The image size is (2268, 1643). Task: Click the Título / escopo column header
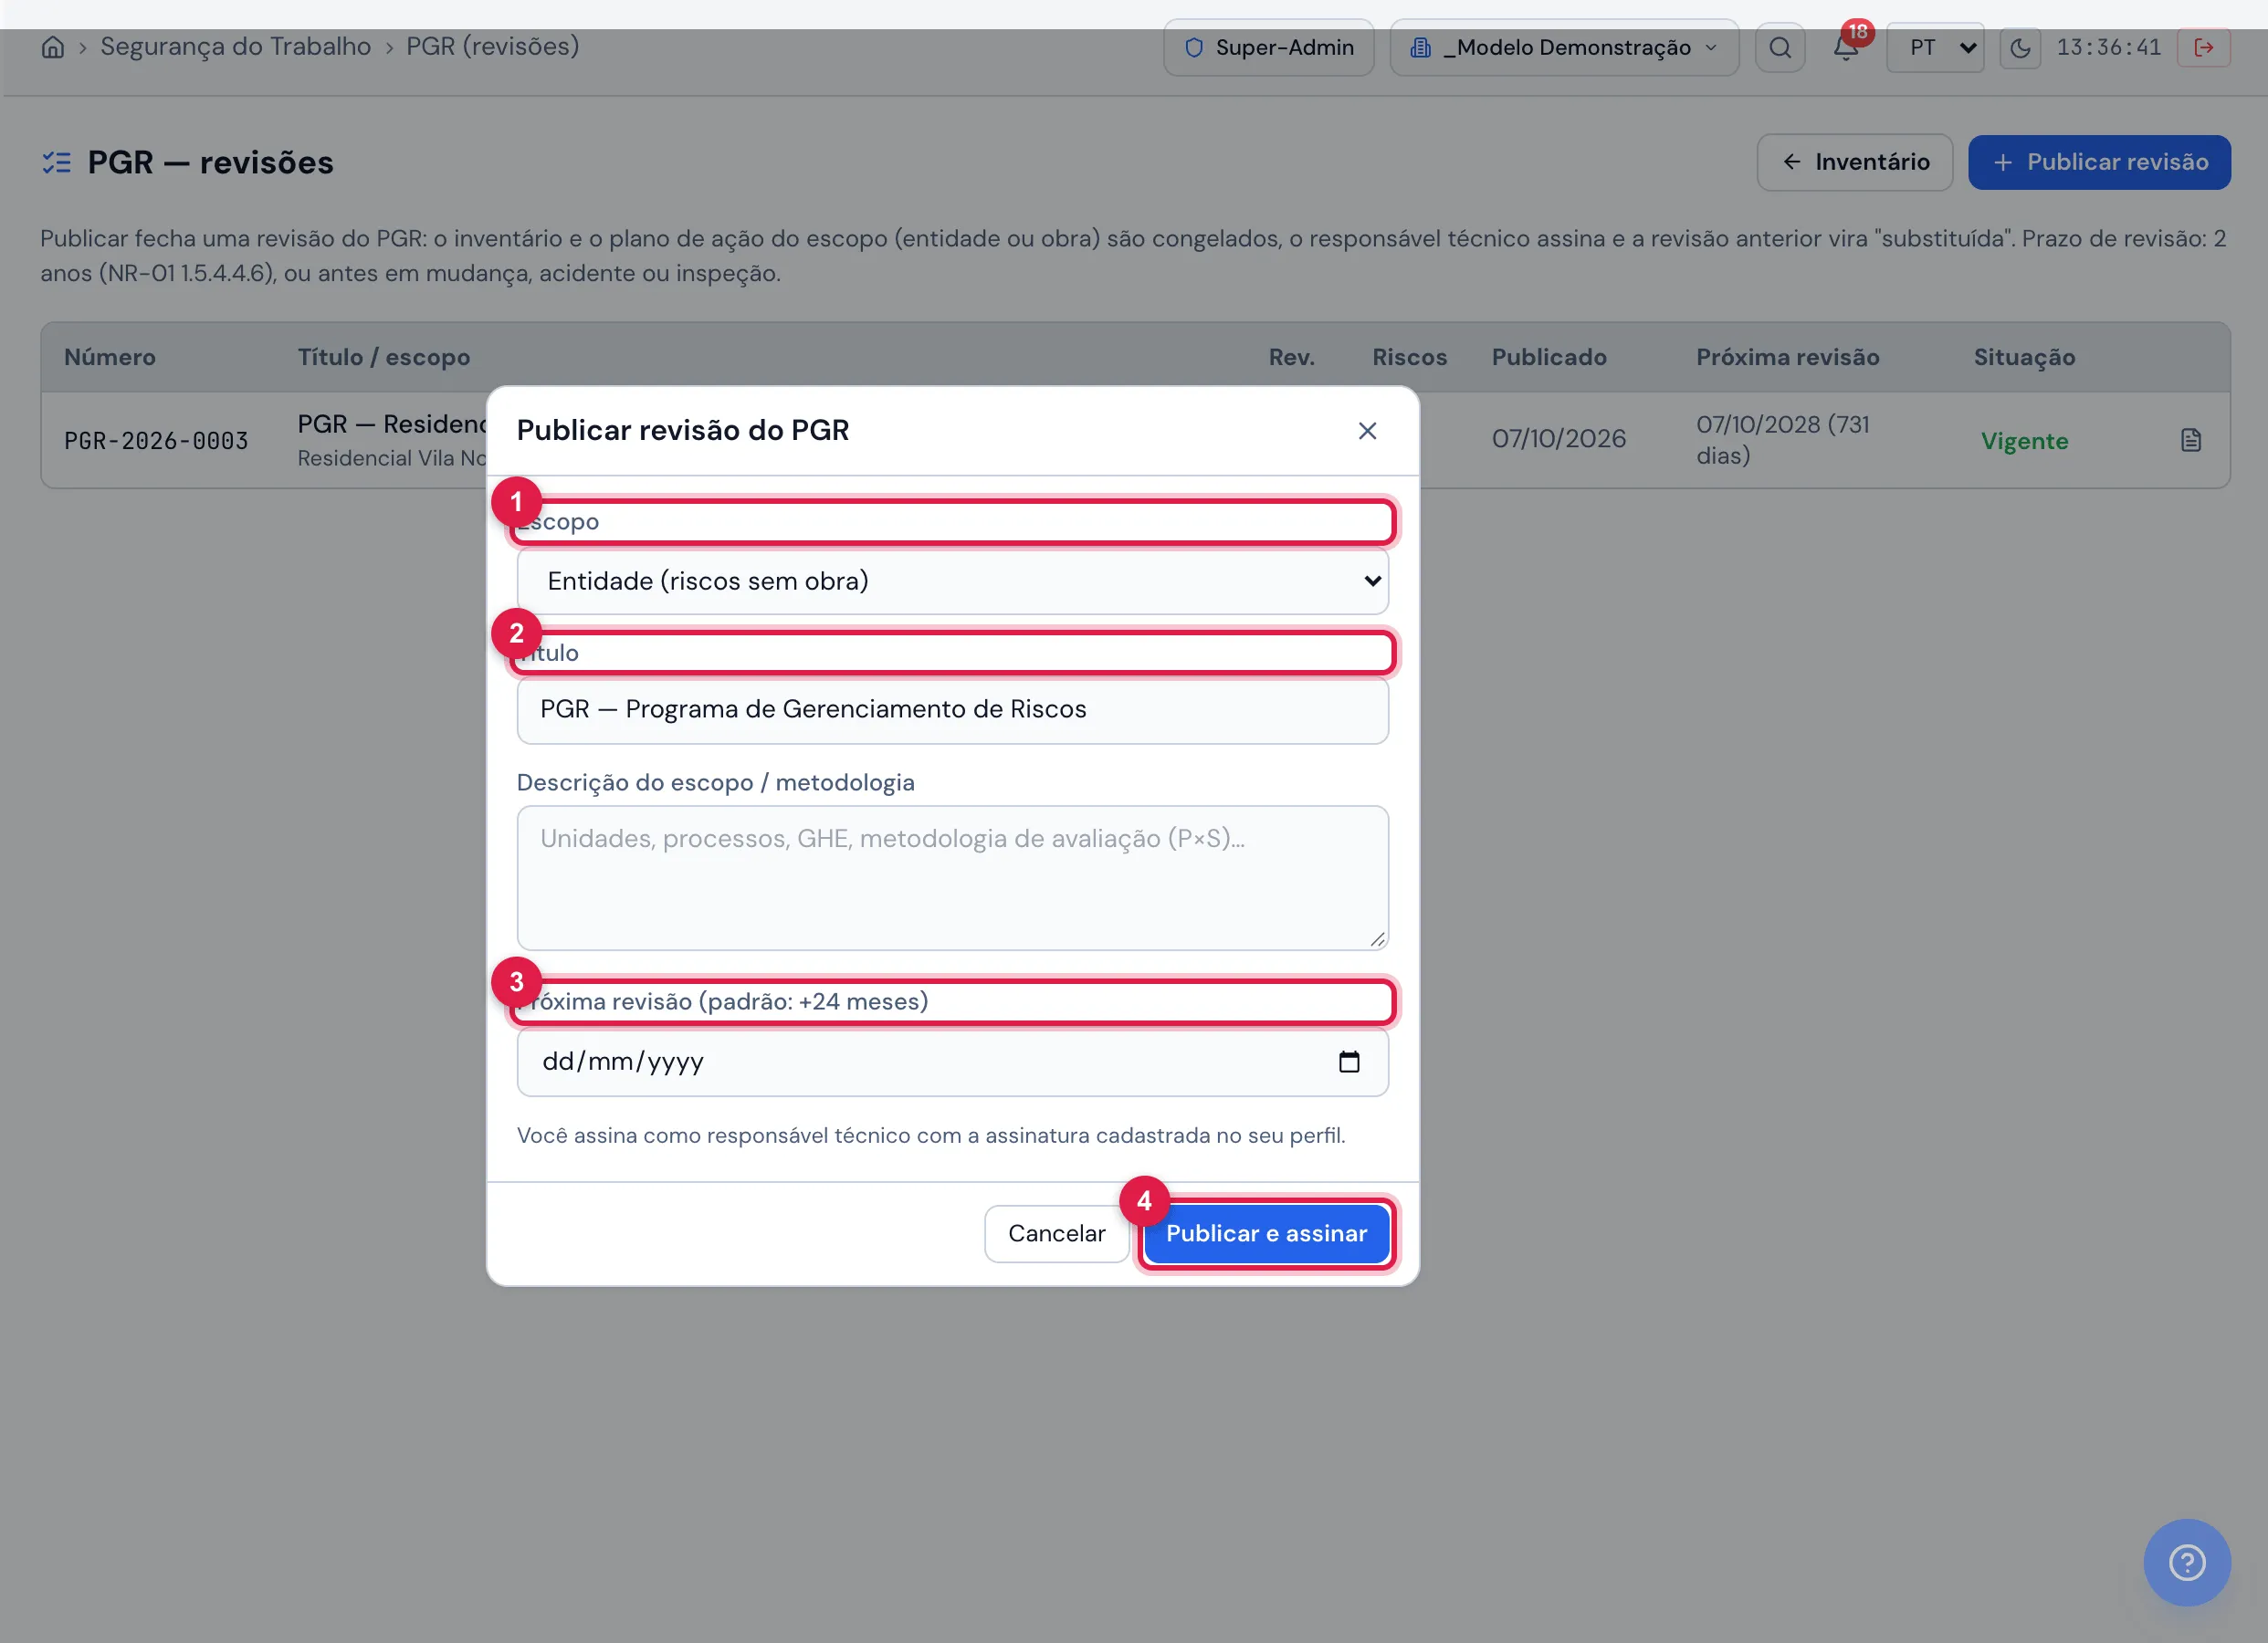383,357
